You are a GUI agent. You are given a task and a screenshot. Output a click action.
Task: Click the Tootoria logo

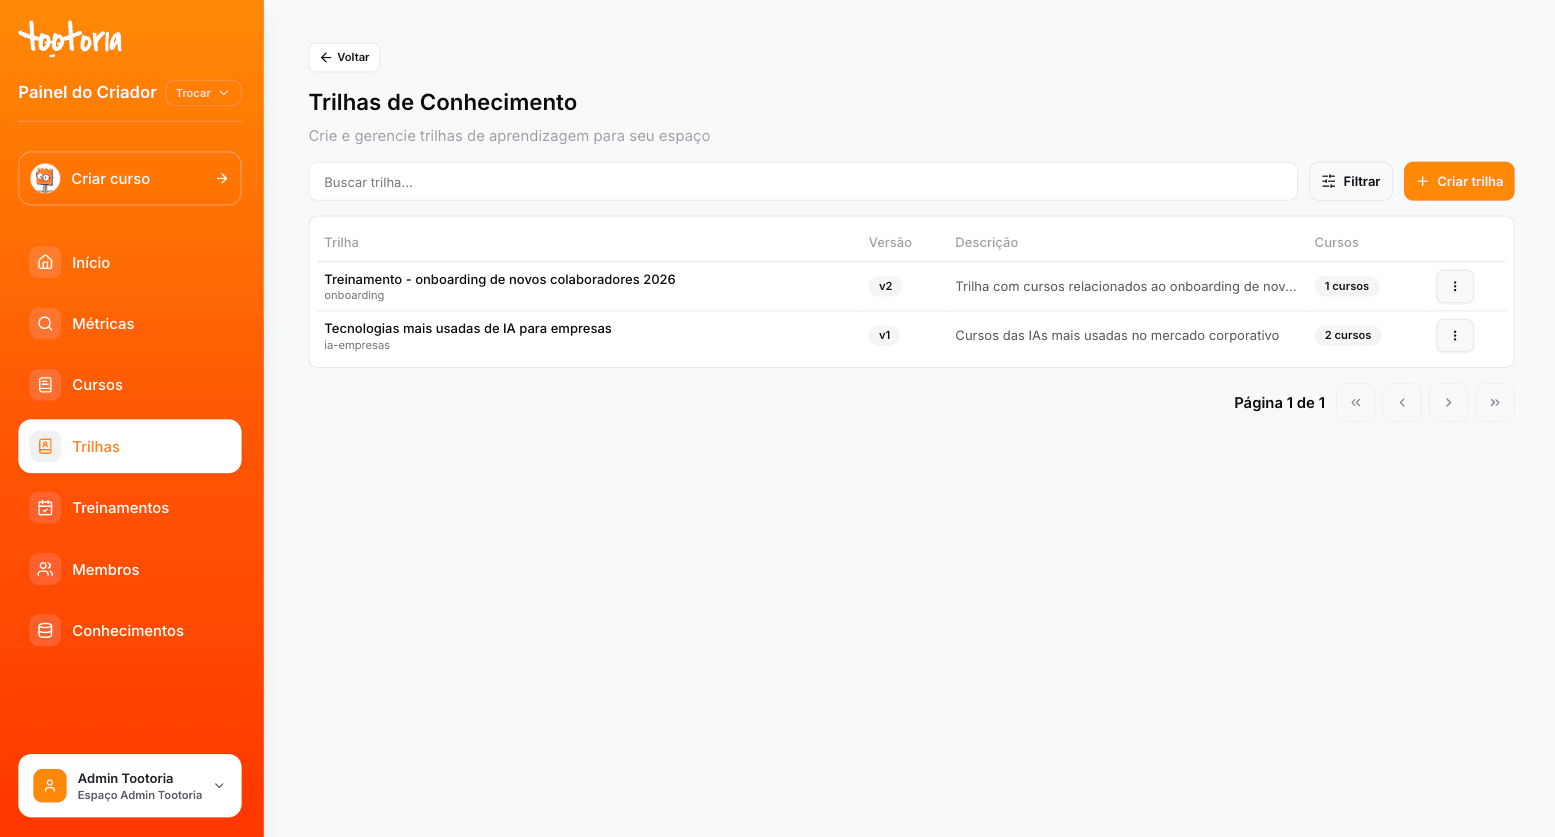[x=70, y=39]
